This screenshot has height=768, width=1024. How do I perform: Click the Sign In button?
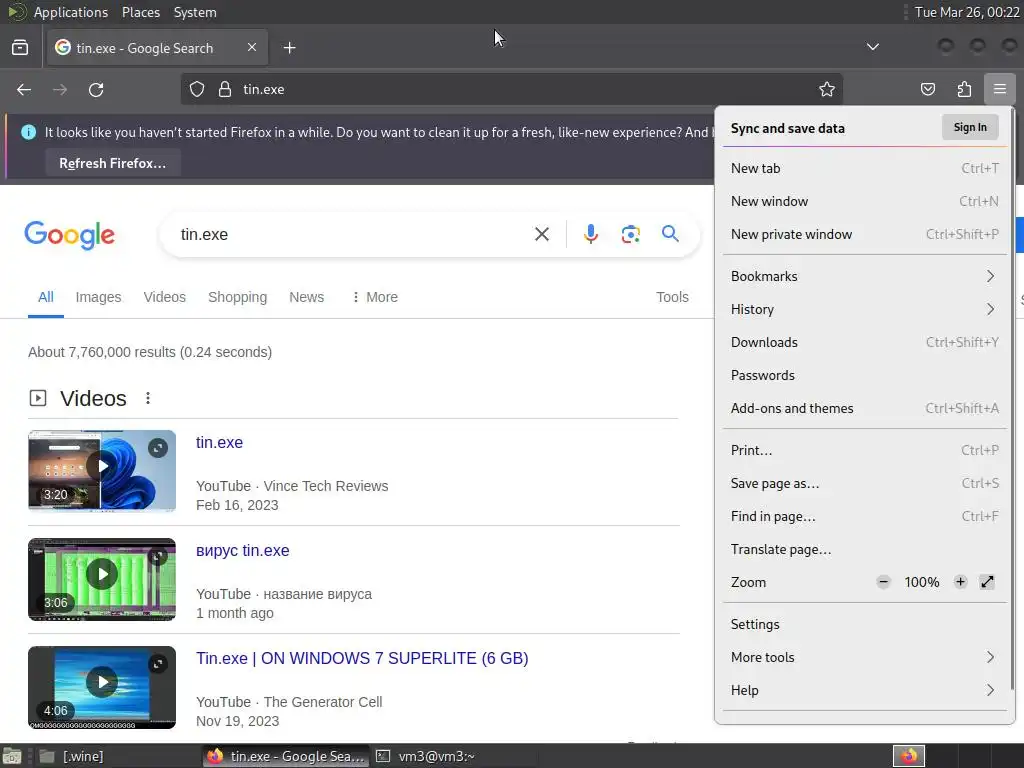click(970, 127)
